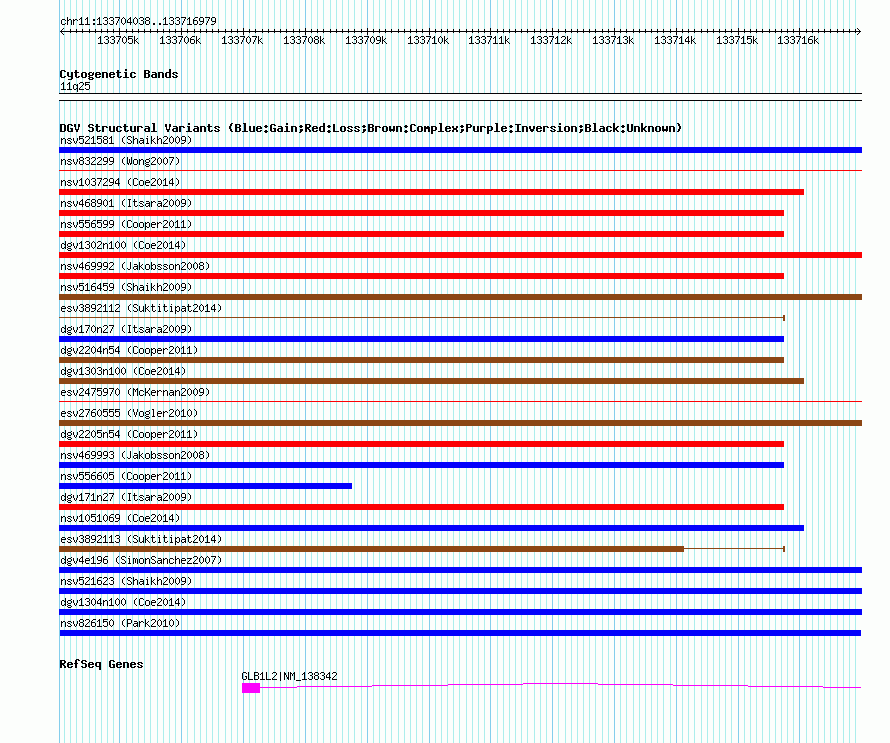890x743 pixels.
Task: Click the blue dgv170n27 gain bar
Action: [422, 339]
